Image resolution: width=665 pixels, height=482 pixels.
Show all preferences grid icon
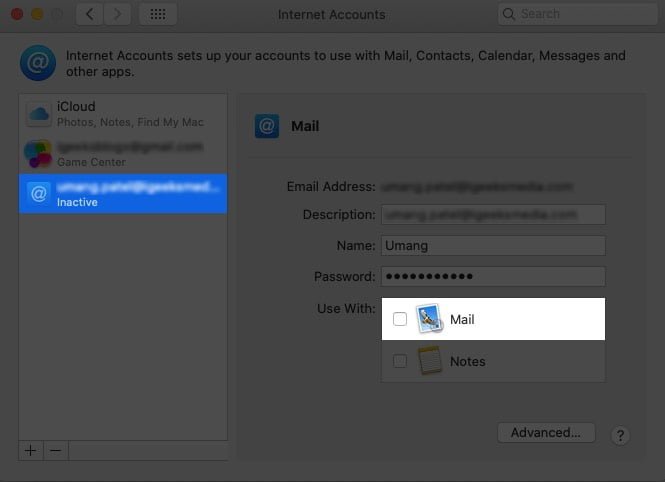[x=158, y=14]
